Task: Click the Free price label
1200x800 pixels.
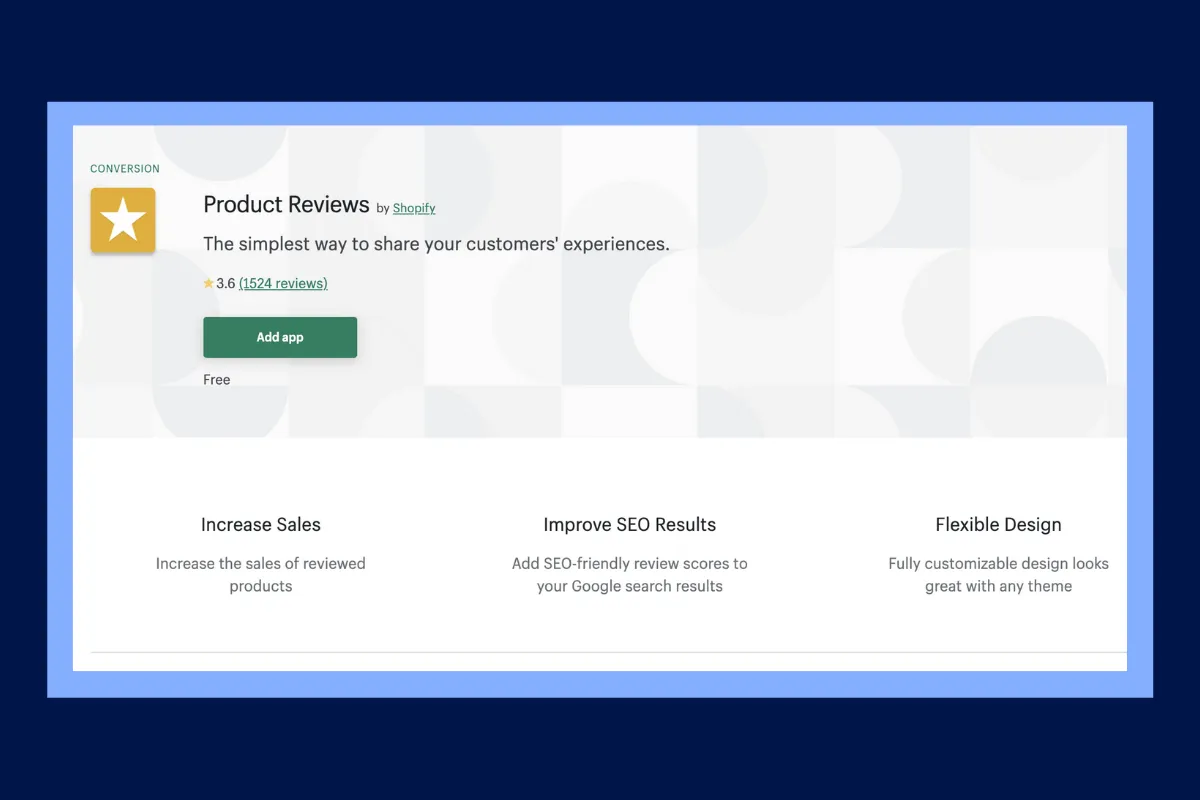Action: 217,380
